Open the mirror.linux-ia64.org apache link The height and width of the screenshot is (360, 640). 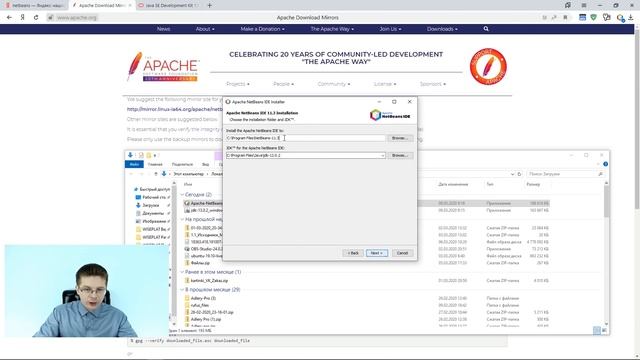click(175, 109)
